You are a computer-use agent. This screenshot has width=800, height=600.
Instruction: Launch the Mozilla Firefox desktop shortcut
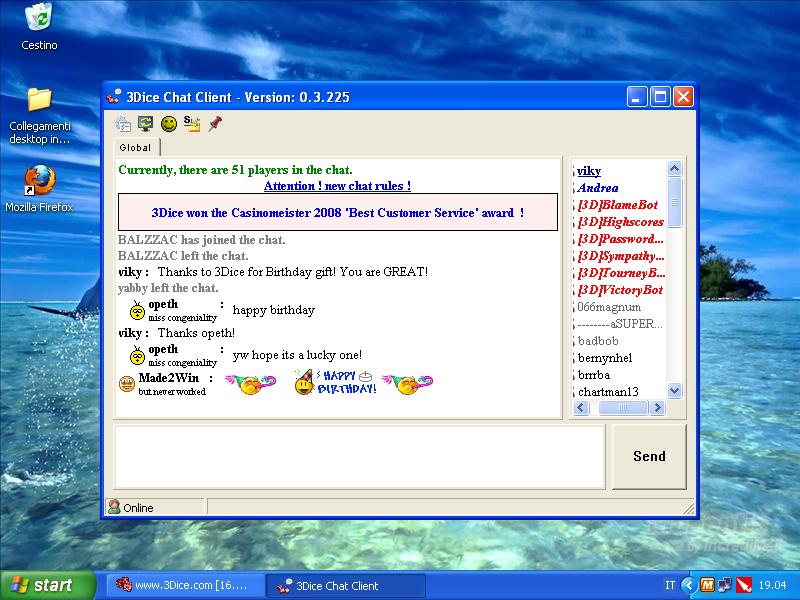click(x=39, y=180)
